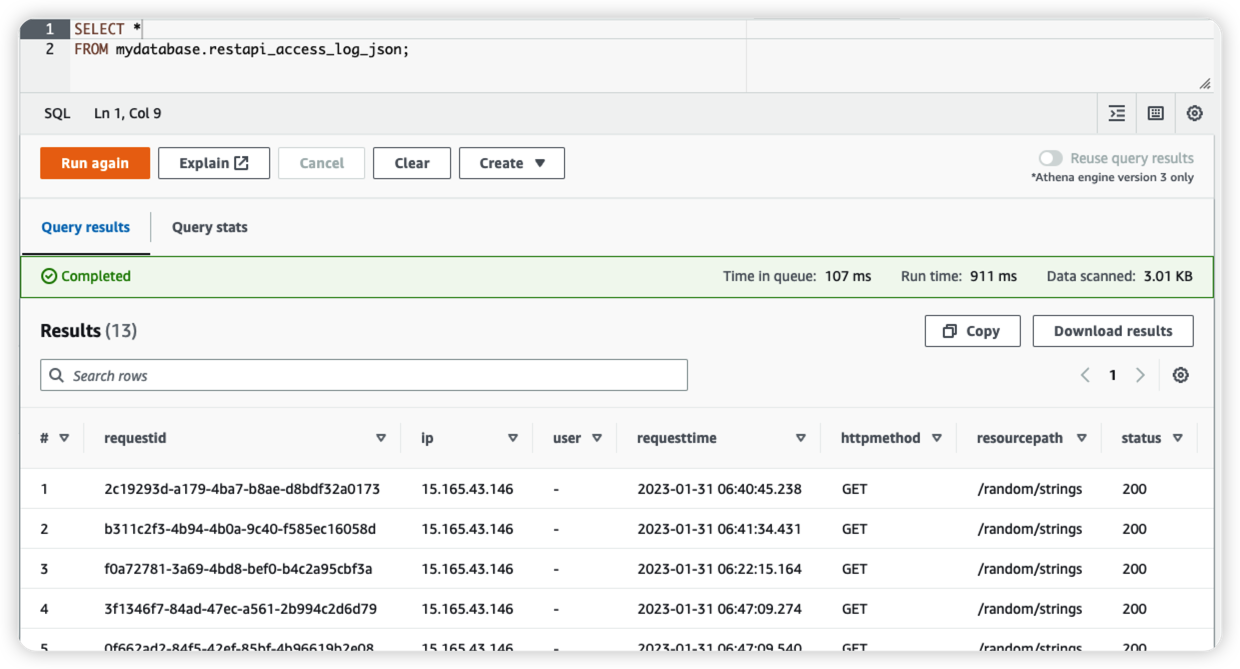Go to previous results page arrow
This screenshot has height=669, width=1240.
coord(1085,375)
